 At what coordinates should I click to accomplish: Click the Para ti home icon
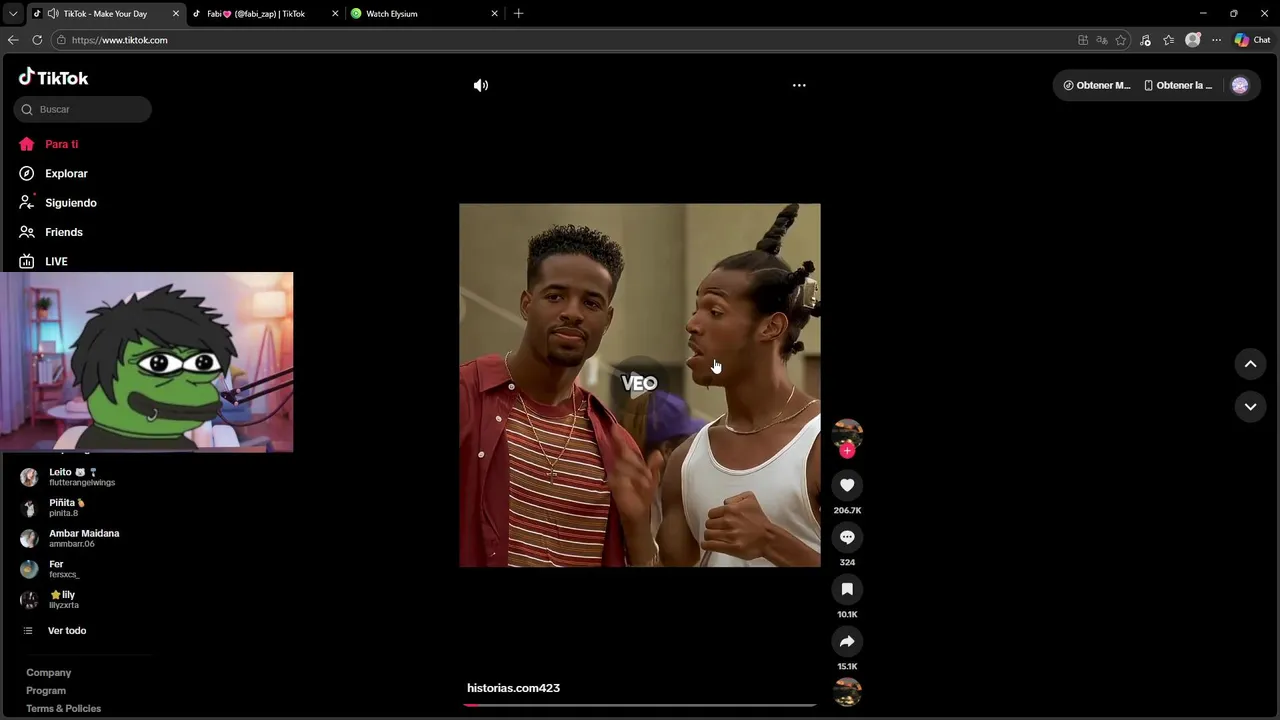(x=27, y=144)
